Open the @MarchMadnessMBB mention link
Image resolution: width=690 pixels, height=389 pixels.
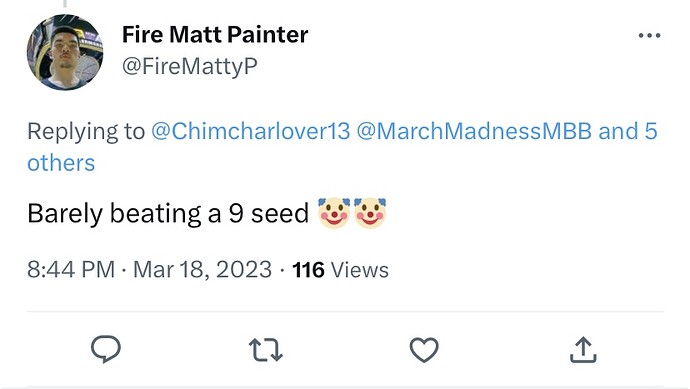click(474, 131)
